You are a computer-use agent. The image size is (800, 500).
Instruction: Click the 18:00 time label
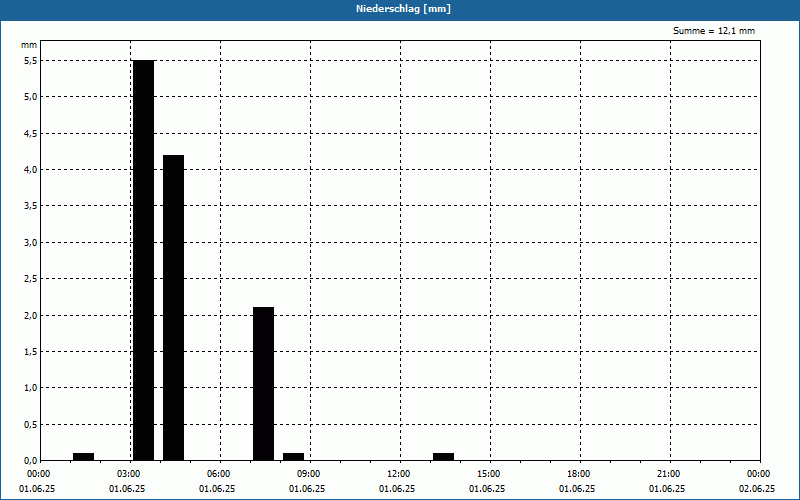click(x=579, y=474)
